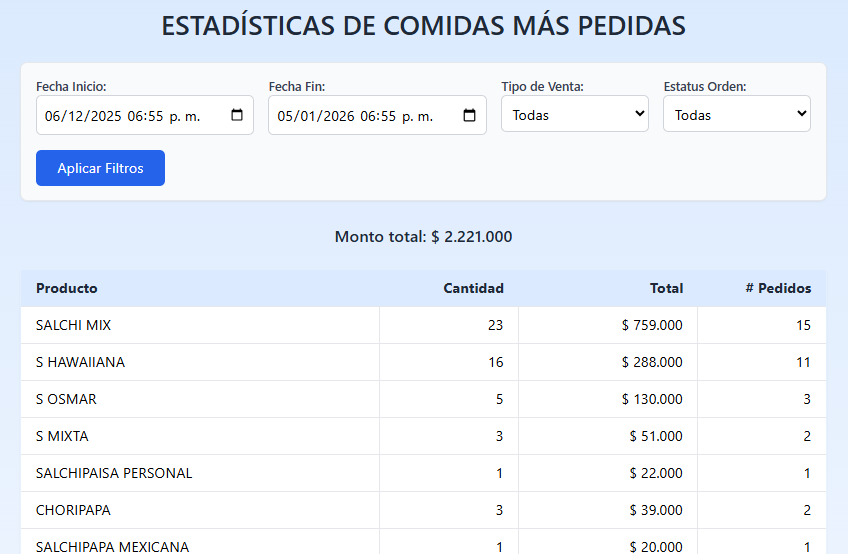Image resolution: width=848 pixels, height=554 pixels.
Task: Click the $ 759.000 total cell
Action: [652, 325]
